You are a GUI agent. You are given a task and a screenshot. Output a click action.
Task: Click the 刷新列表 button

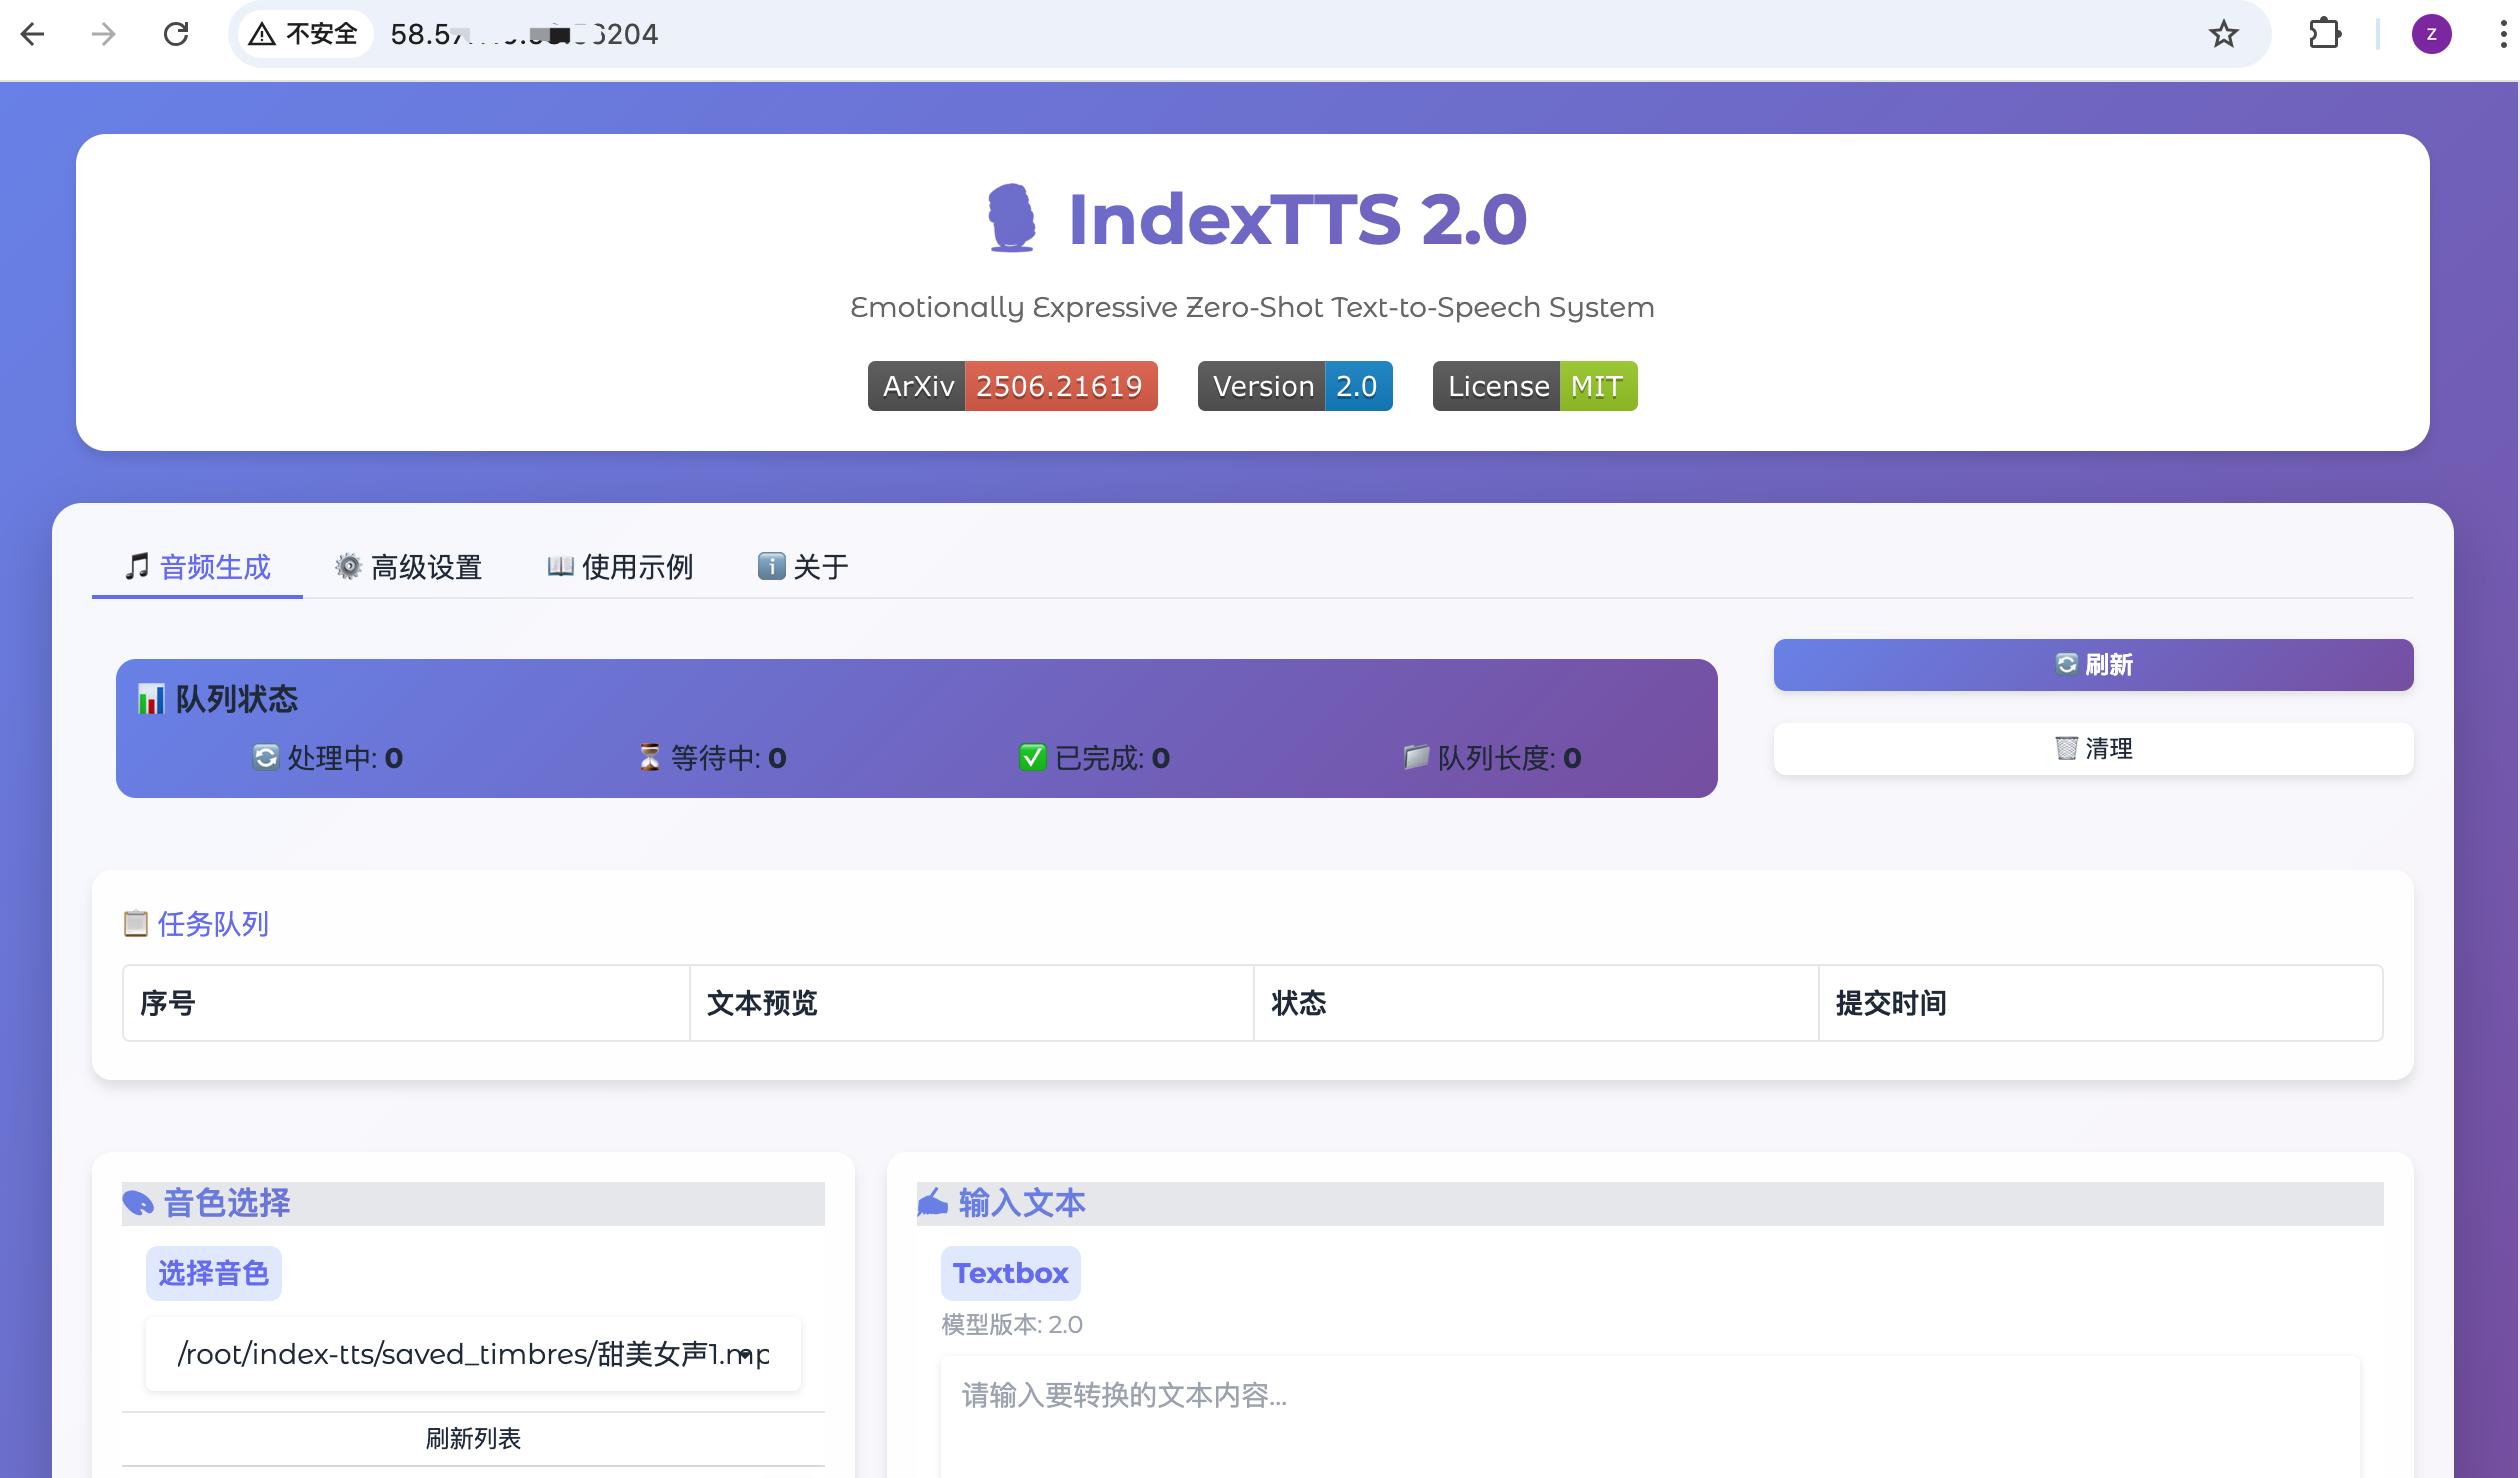(x=473, y=1438)
